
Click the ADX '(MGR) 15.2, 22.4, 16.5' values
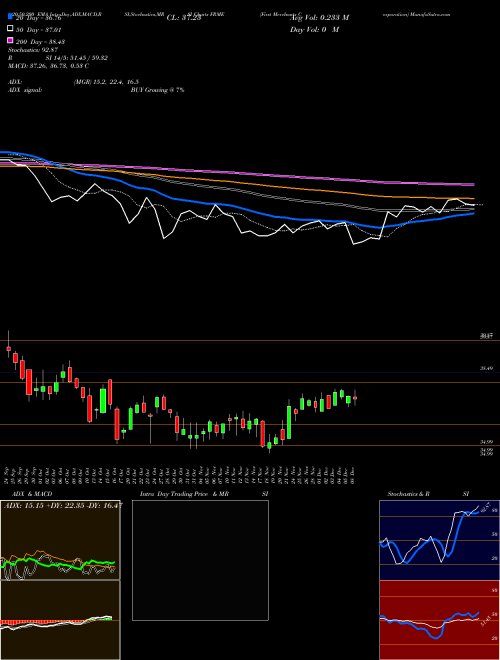coord(106,82)
